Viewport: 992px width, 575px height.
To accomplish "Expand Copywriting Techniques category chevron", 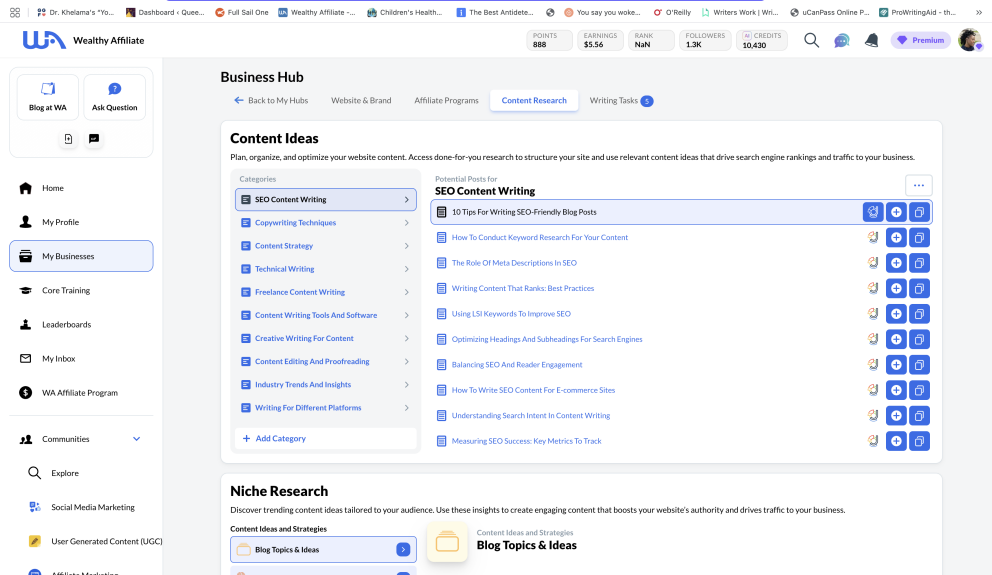I will click(x=406, y=223).
